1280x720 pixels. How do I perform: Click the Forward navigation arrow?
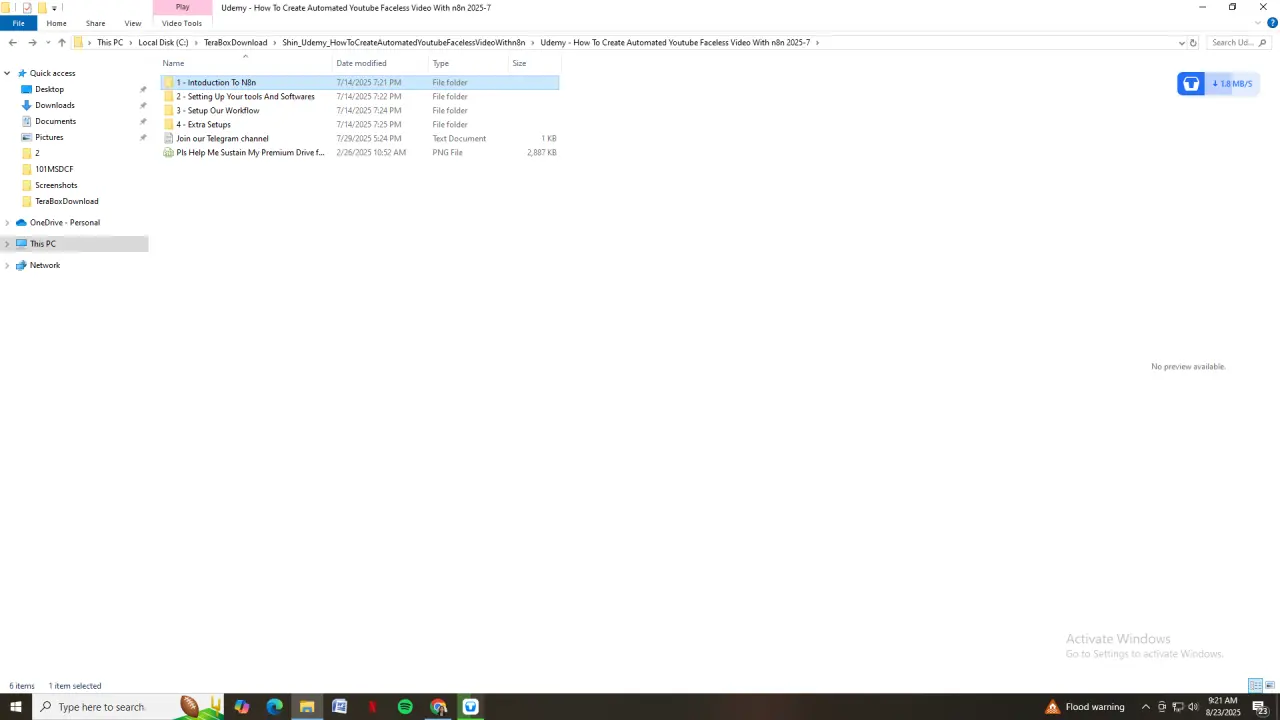tap(32, 43)
